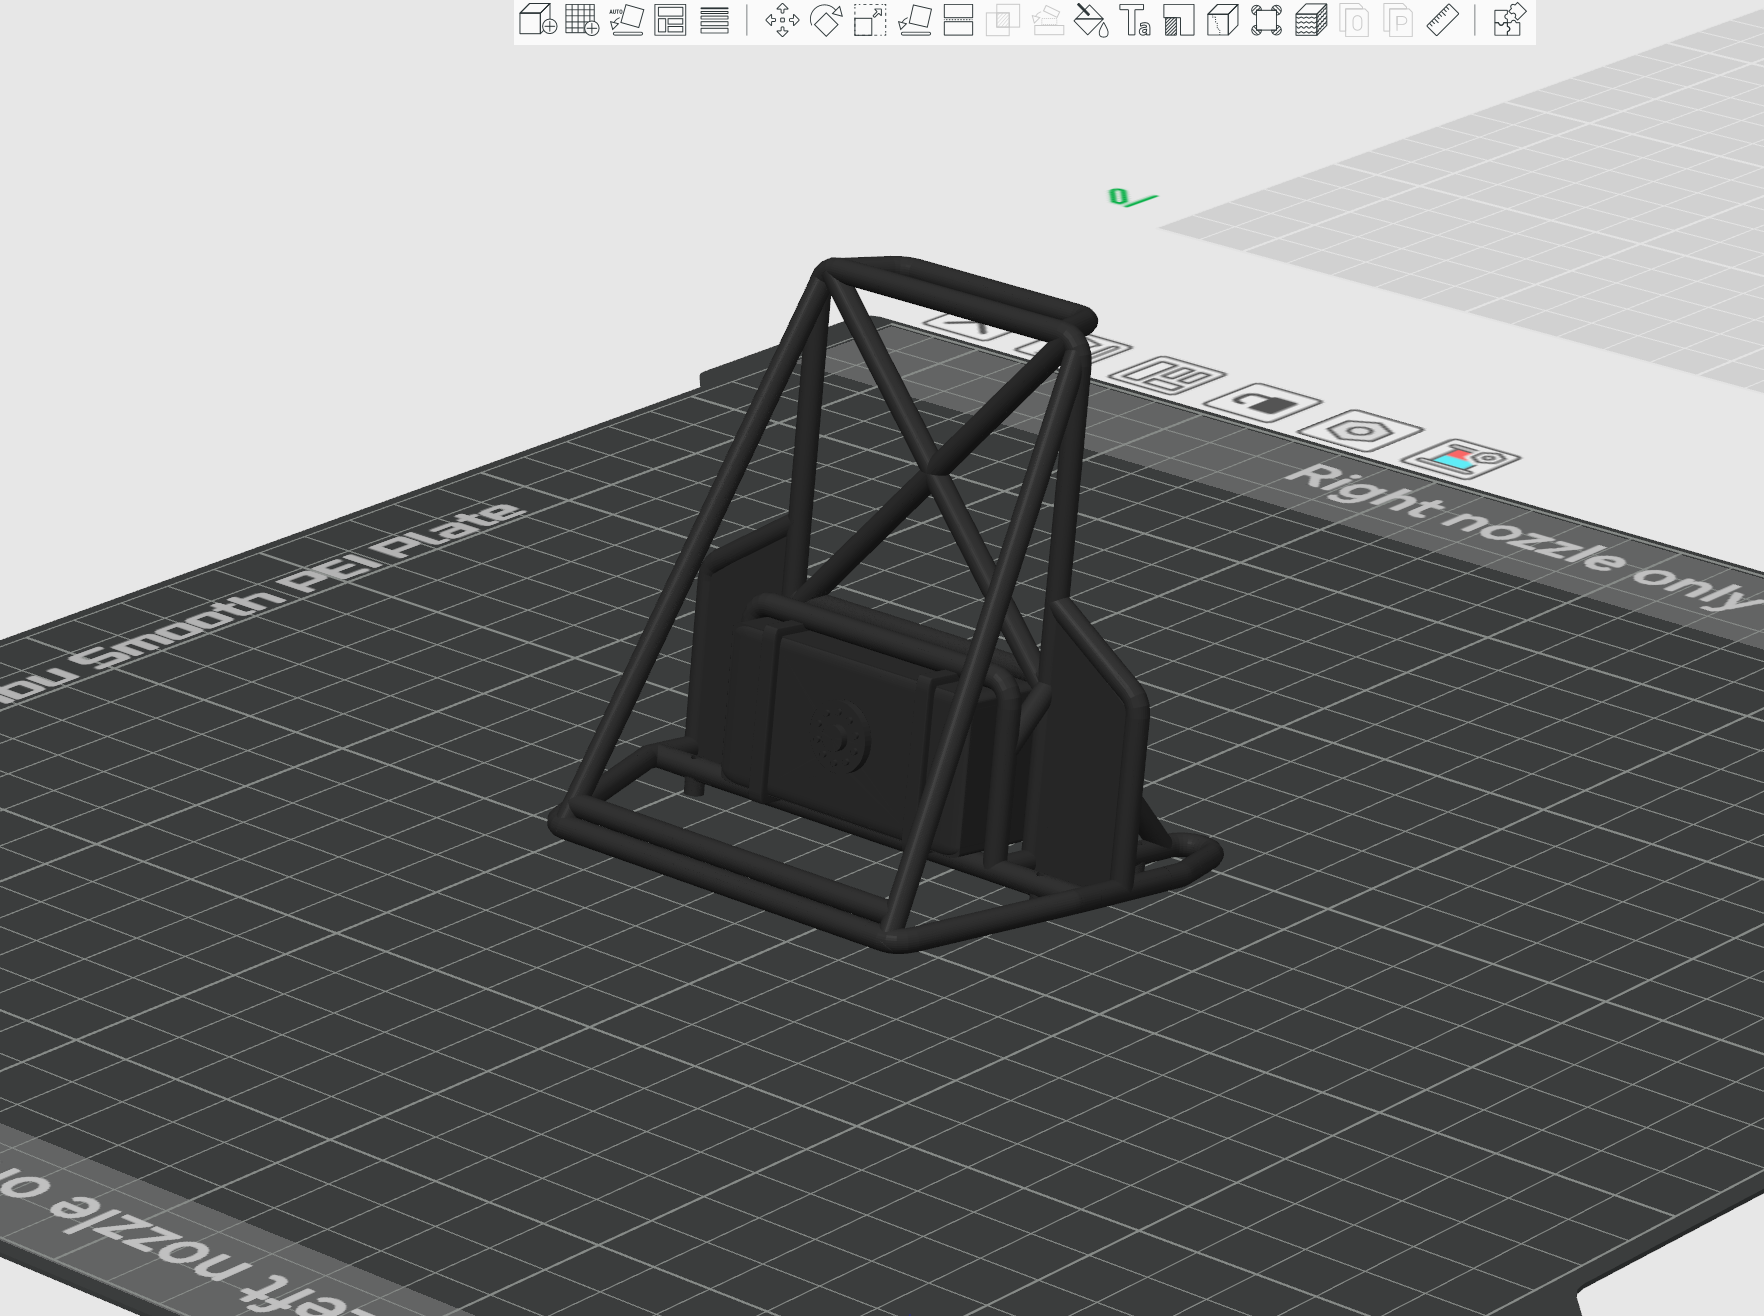
Task: Select the wavy-textured cube fuzzy skin tool
Action: click(1310, 20)
